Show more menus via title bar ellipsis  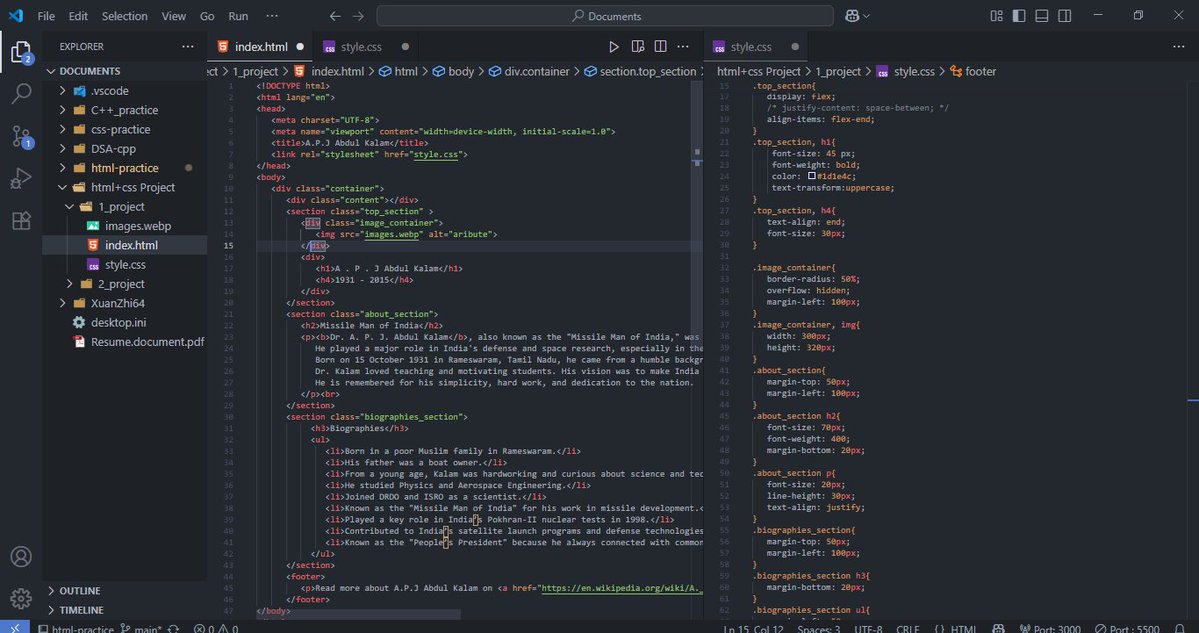click(x=272, y=16)
